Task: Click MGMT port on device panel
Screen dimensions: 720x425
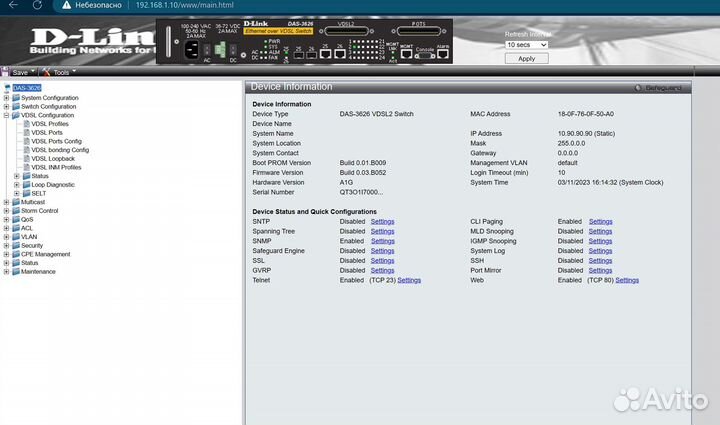Action: [406, 53]
